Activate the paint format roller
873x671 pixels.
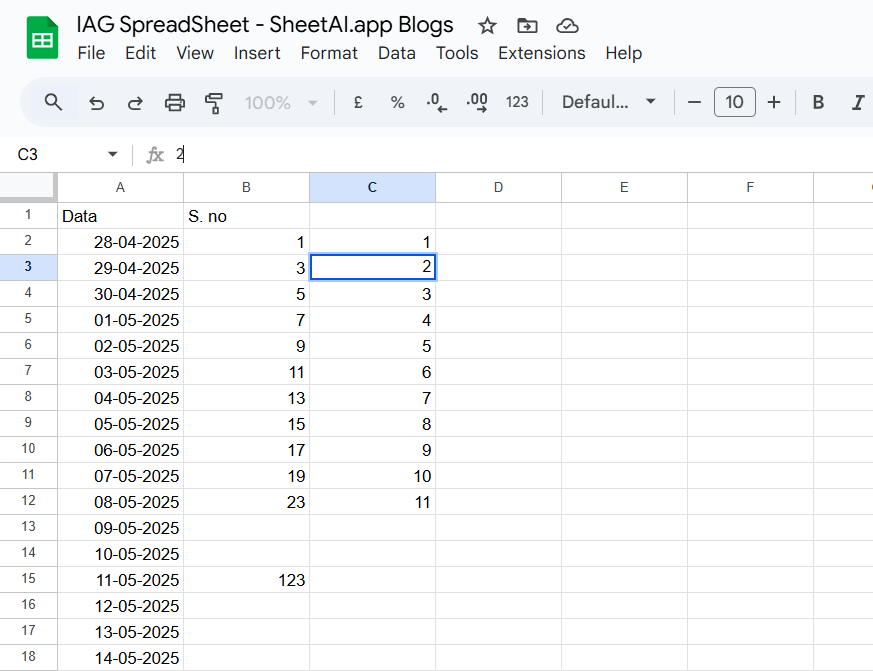(214, 103)
